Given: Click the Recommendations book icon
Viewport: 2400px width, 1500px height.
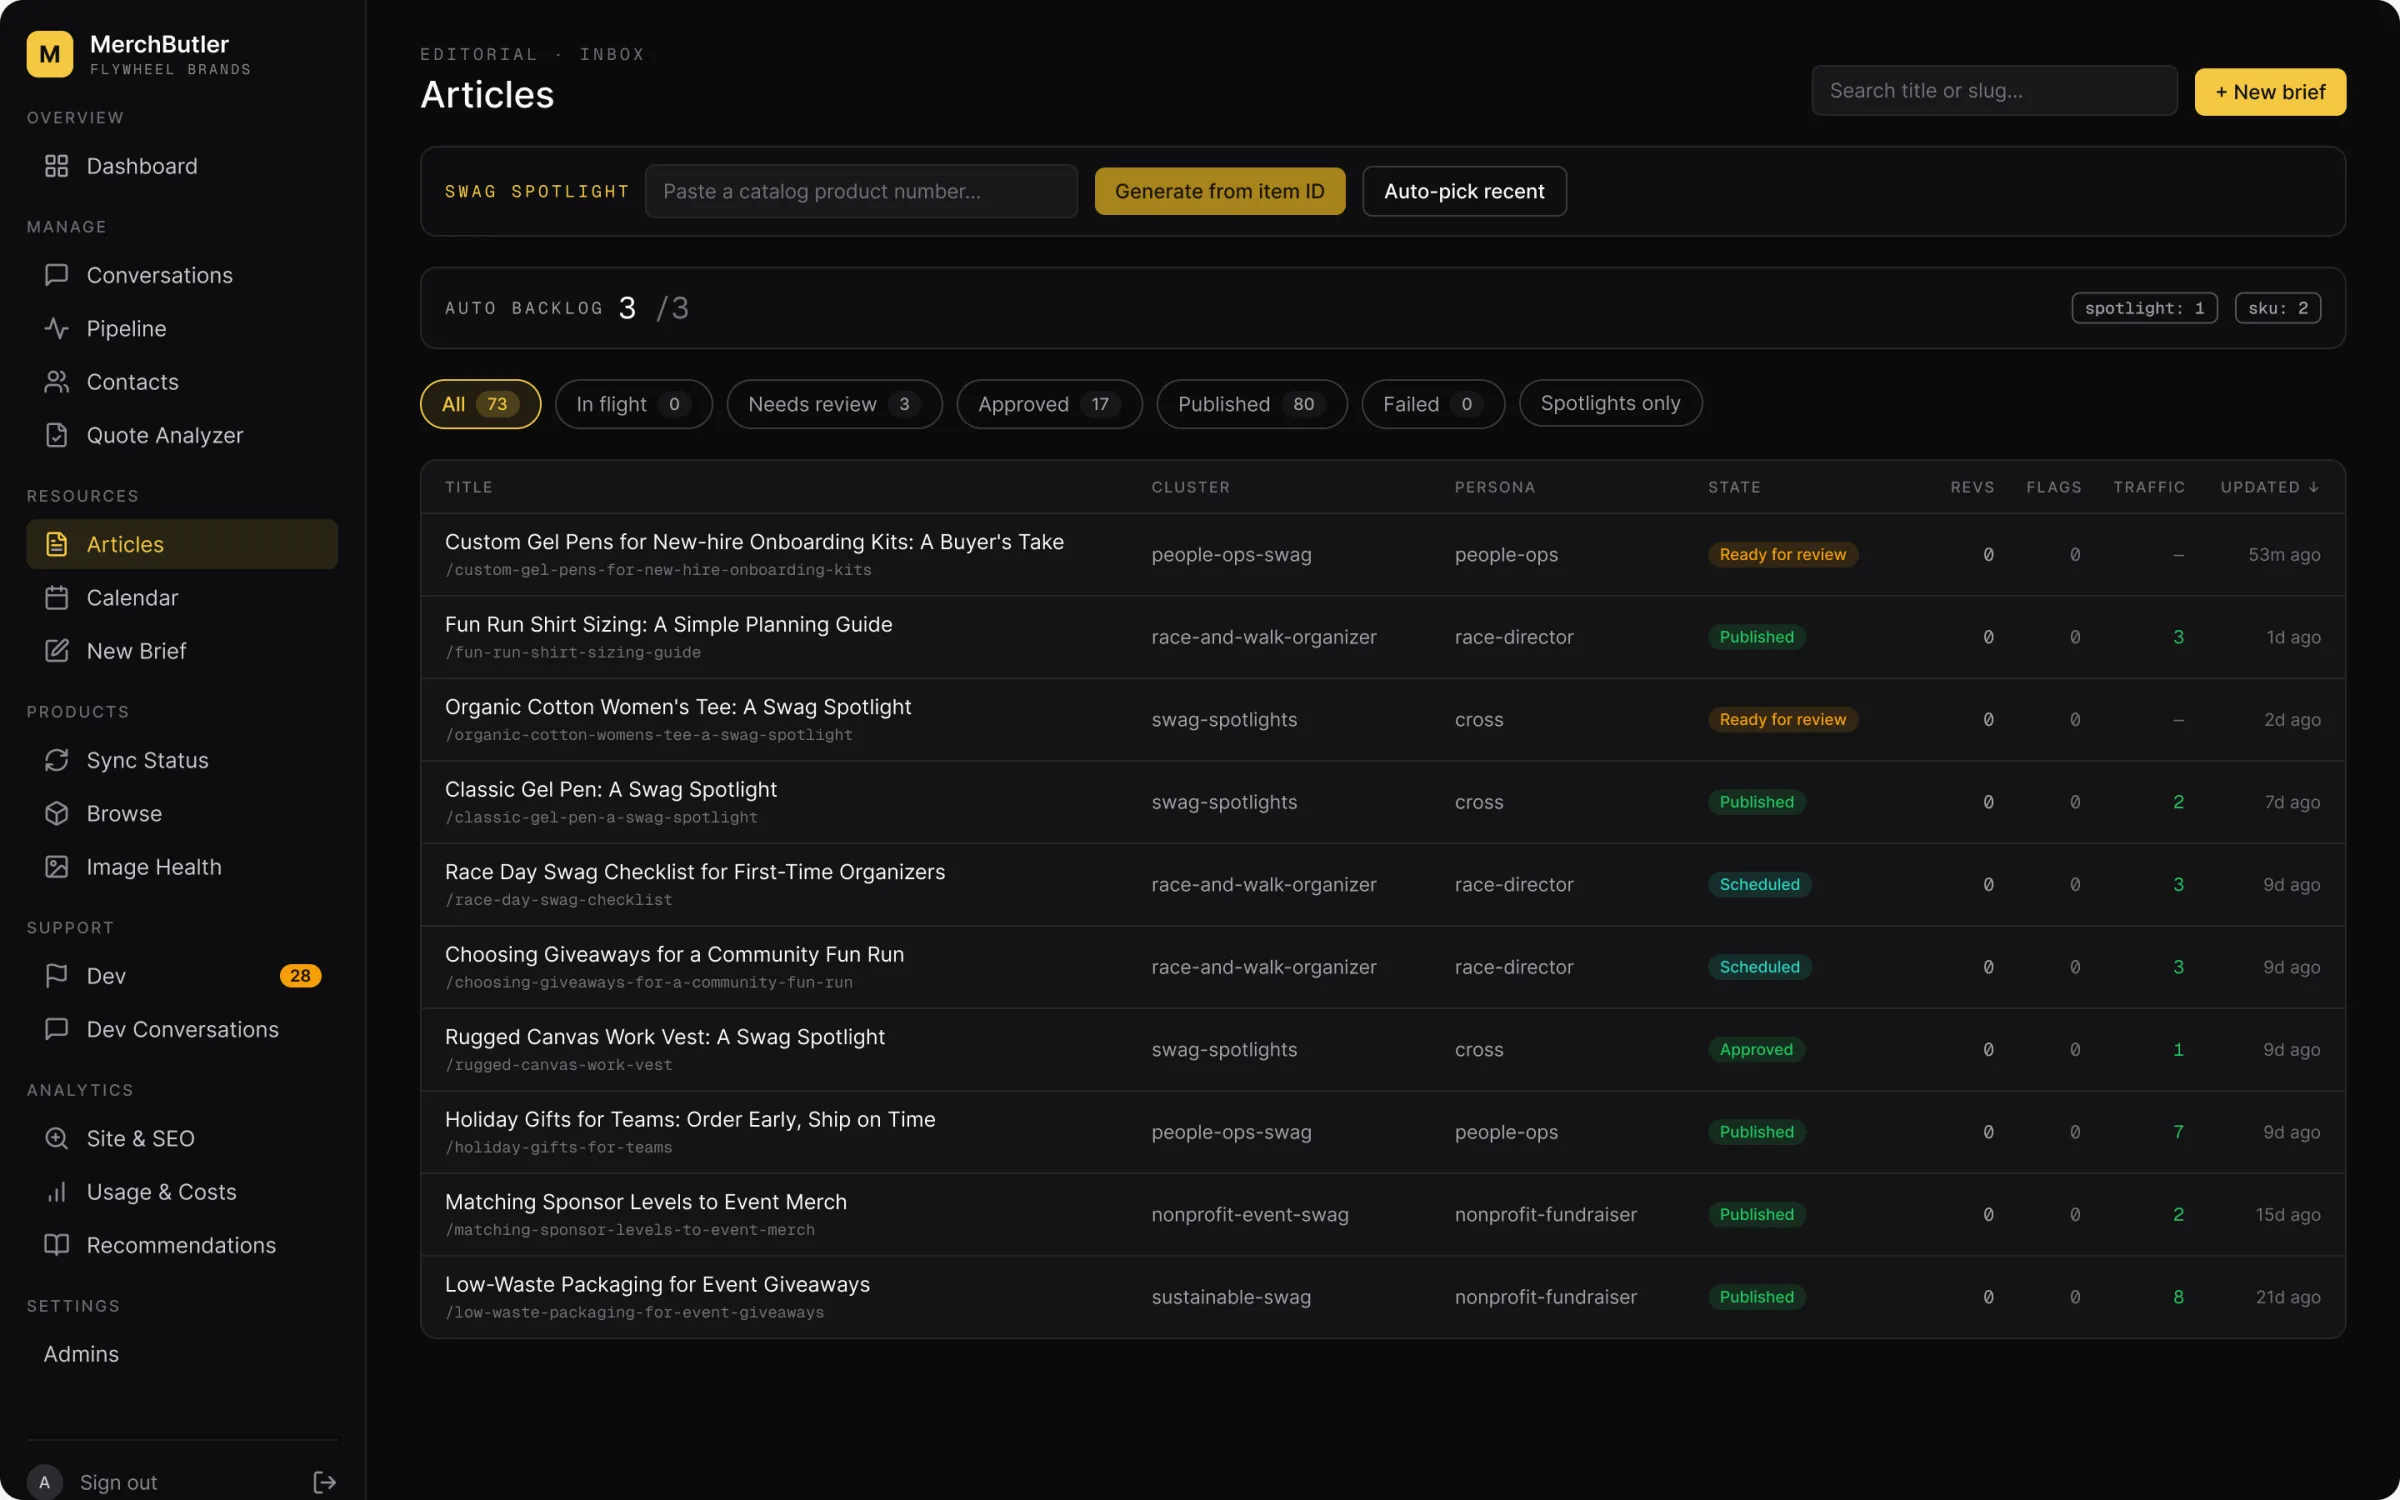Looking at the screenshot, I should coord(56,1245).
